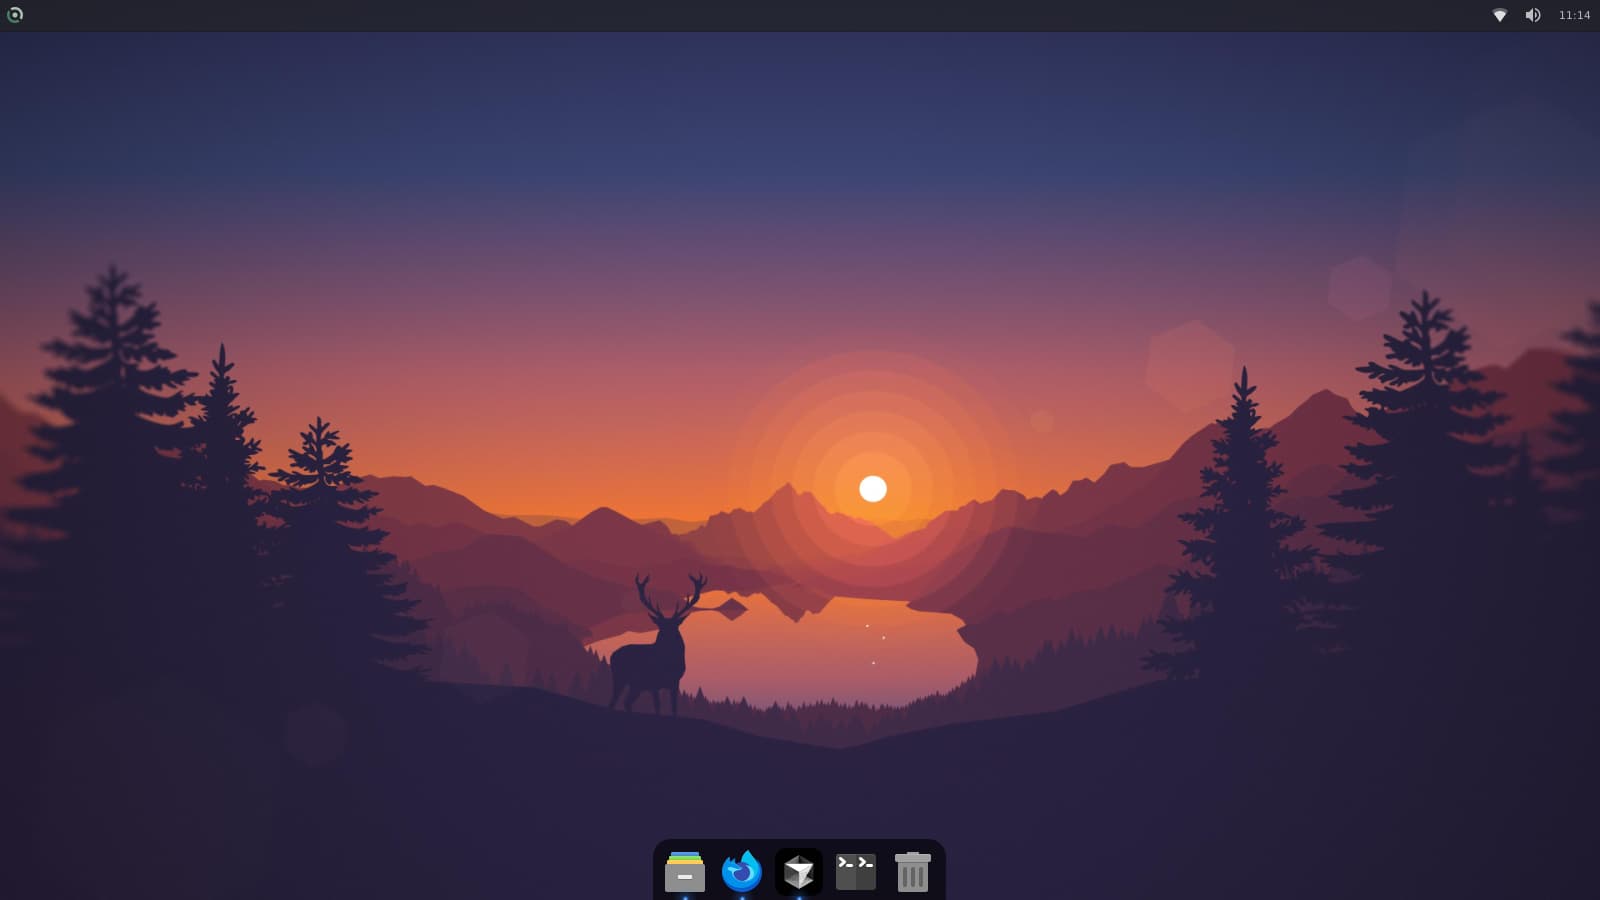Screen dimensions: 1600x900
Task: Open the 11:14 clock
Action: click(1574, 15)
